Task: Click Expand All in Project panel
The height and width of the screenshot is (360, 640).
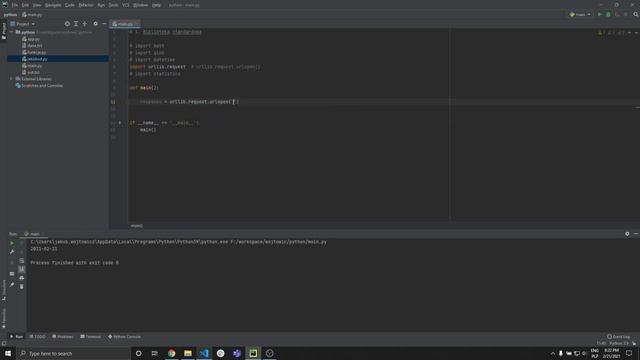Action: pyautogui.click(x=76, y=24)
